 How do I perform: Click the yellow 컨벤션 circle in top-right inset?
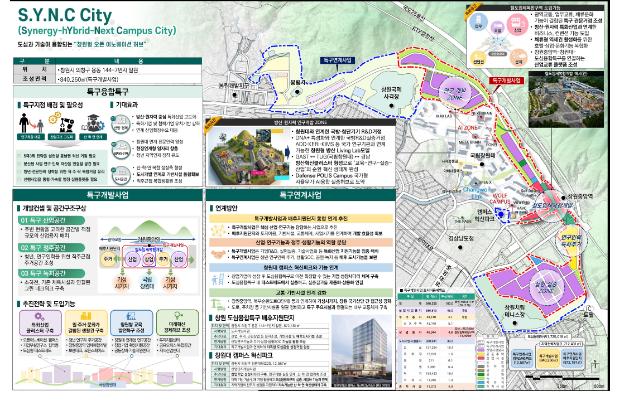click(x=478, y=59)
